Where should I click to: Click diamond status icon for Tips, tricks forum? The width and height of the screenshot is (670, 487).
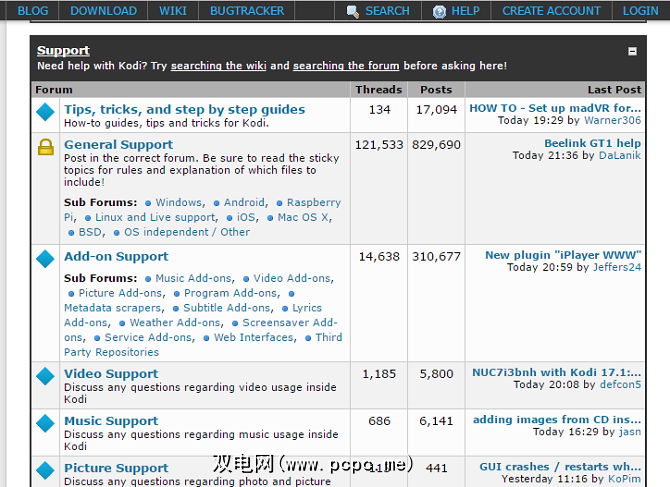click(x=45, y=112)
